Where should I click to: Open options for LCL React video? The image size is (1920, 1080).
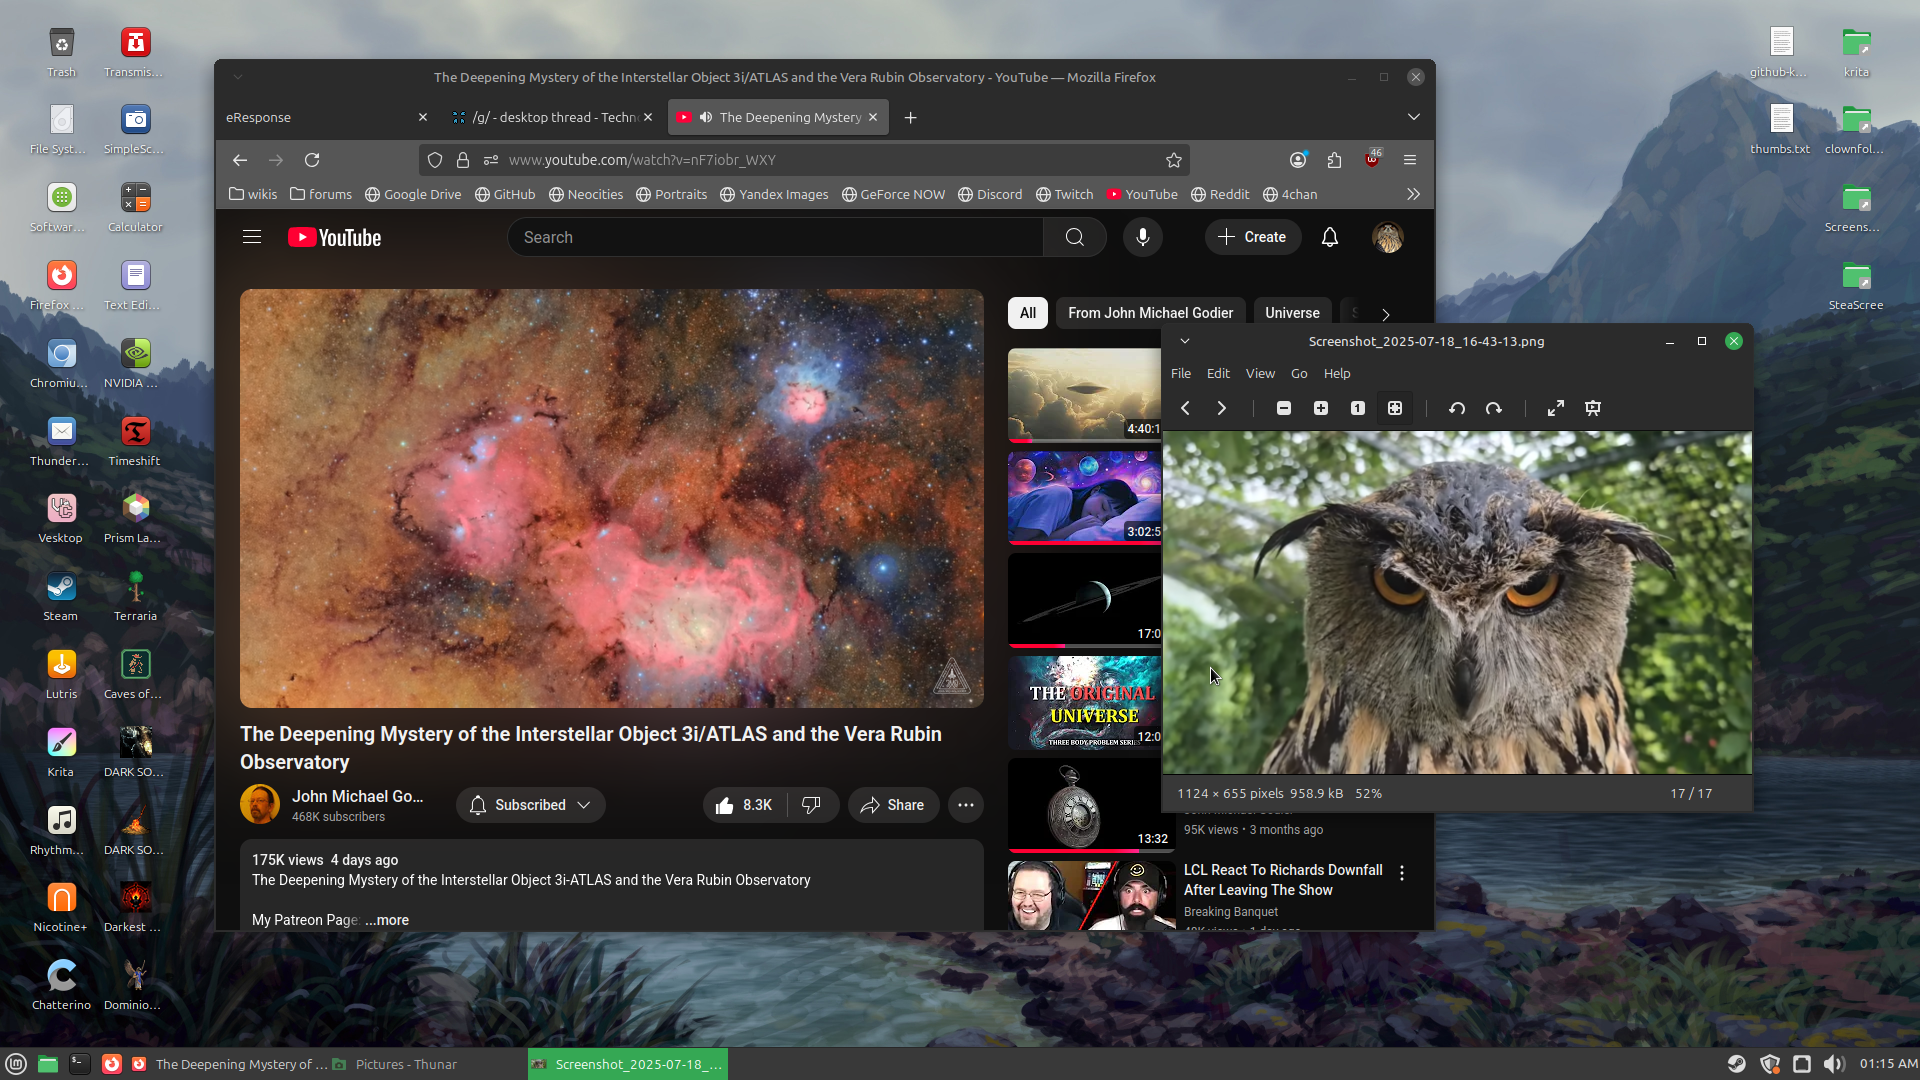coord(1402,873)
